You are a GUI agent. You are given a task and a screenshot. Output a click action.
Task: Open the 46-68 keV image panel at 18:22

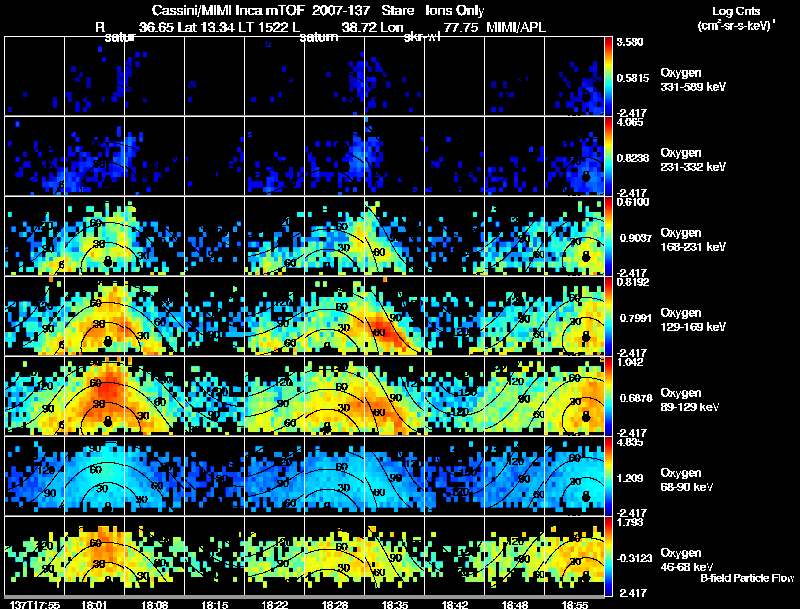coord(274,556)
